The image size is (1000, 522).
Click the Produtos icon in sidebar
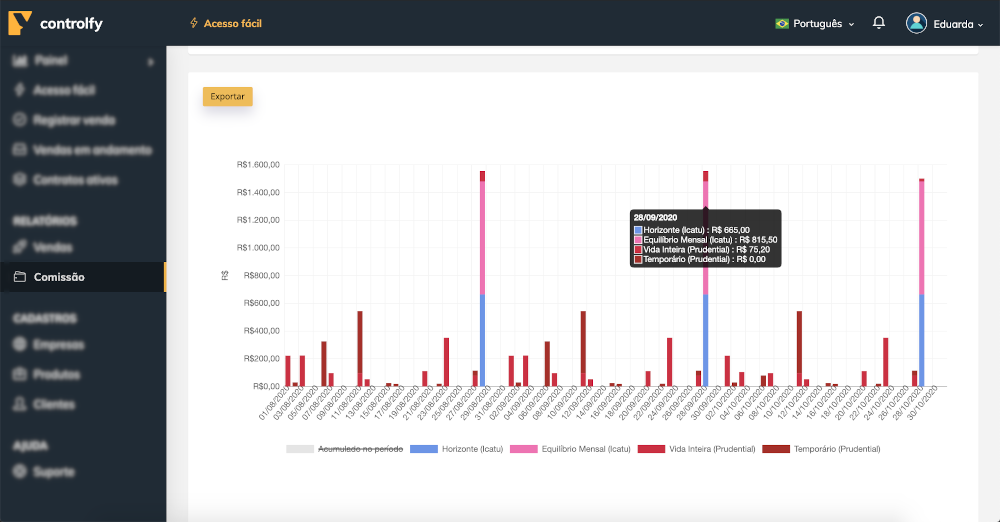click(x=20, y=374)
